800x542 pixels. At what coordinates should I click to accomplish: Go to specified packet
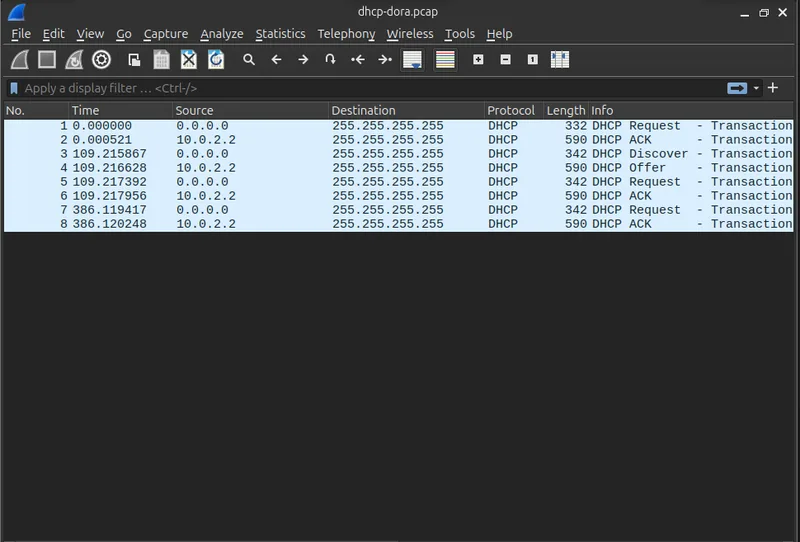point(330,60)
